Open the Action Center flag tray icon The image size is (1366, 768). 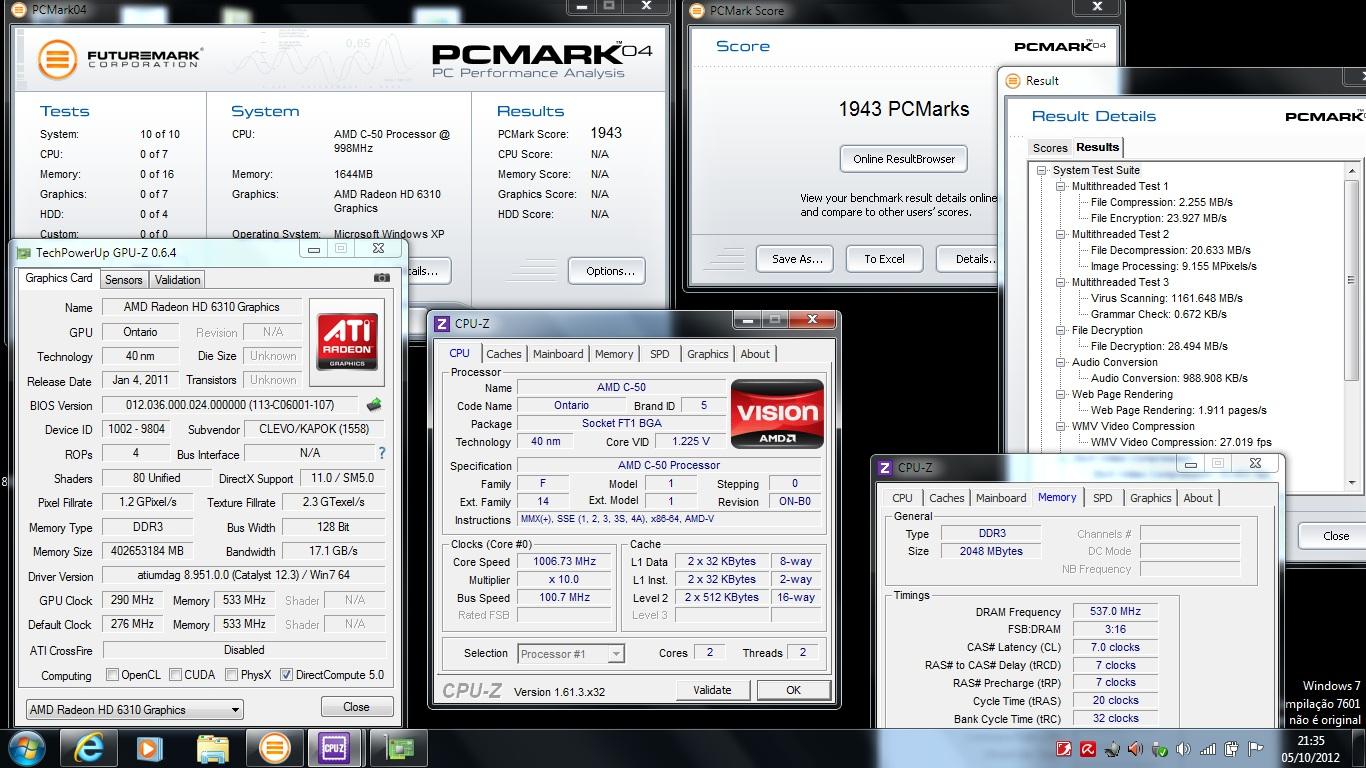(1256, 749)
